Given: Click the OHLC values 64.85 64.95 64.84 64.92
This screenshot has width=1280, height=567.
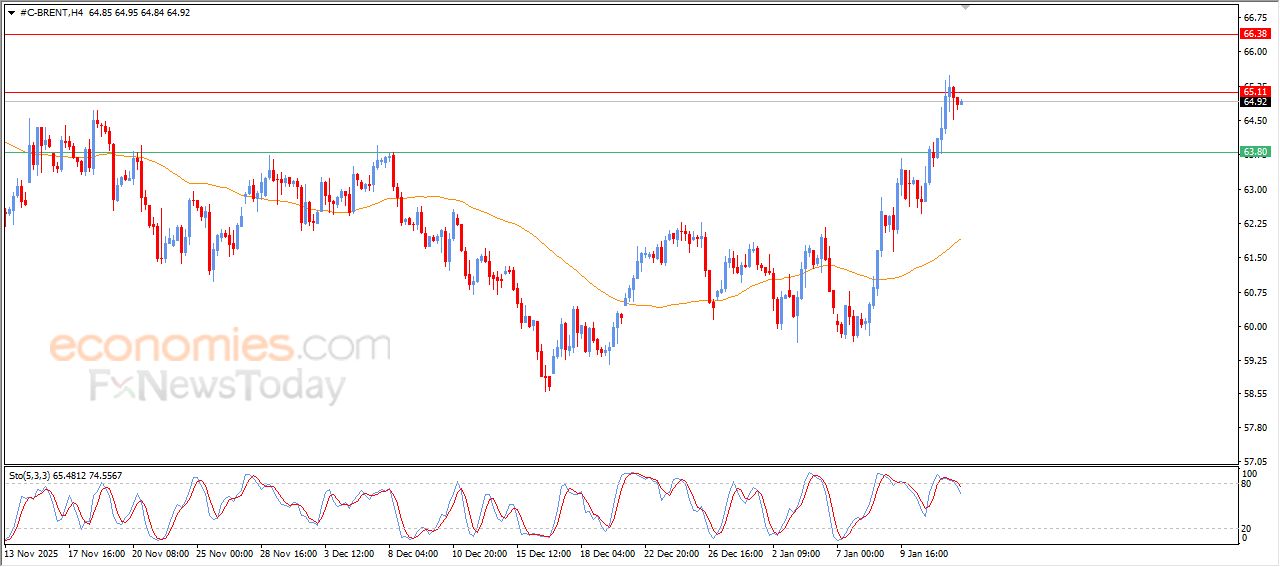Looking at the screenshot, I should [139, 13].
